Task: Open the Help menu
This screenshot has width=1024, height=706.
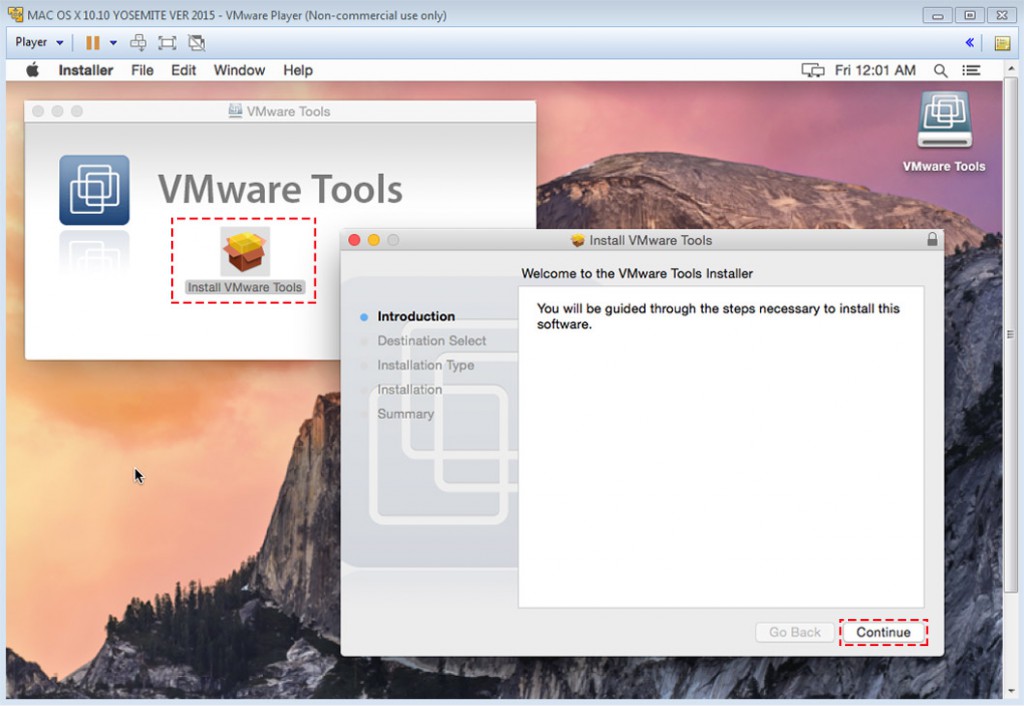Action: pyautogui.click(x=298, y=70)
